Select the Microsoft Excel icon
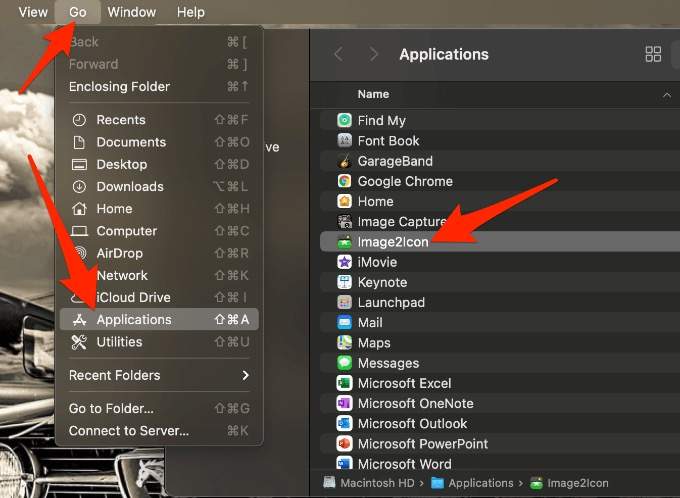The height and width of the screenshot is (498, 680). coord(344,383)
